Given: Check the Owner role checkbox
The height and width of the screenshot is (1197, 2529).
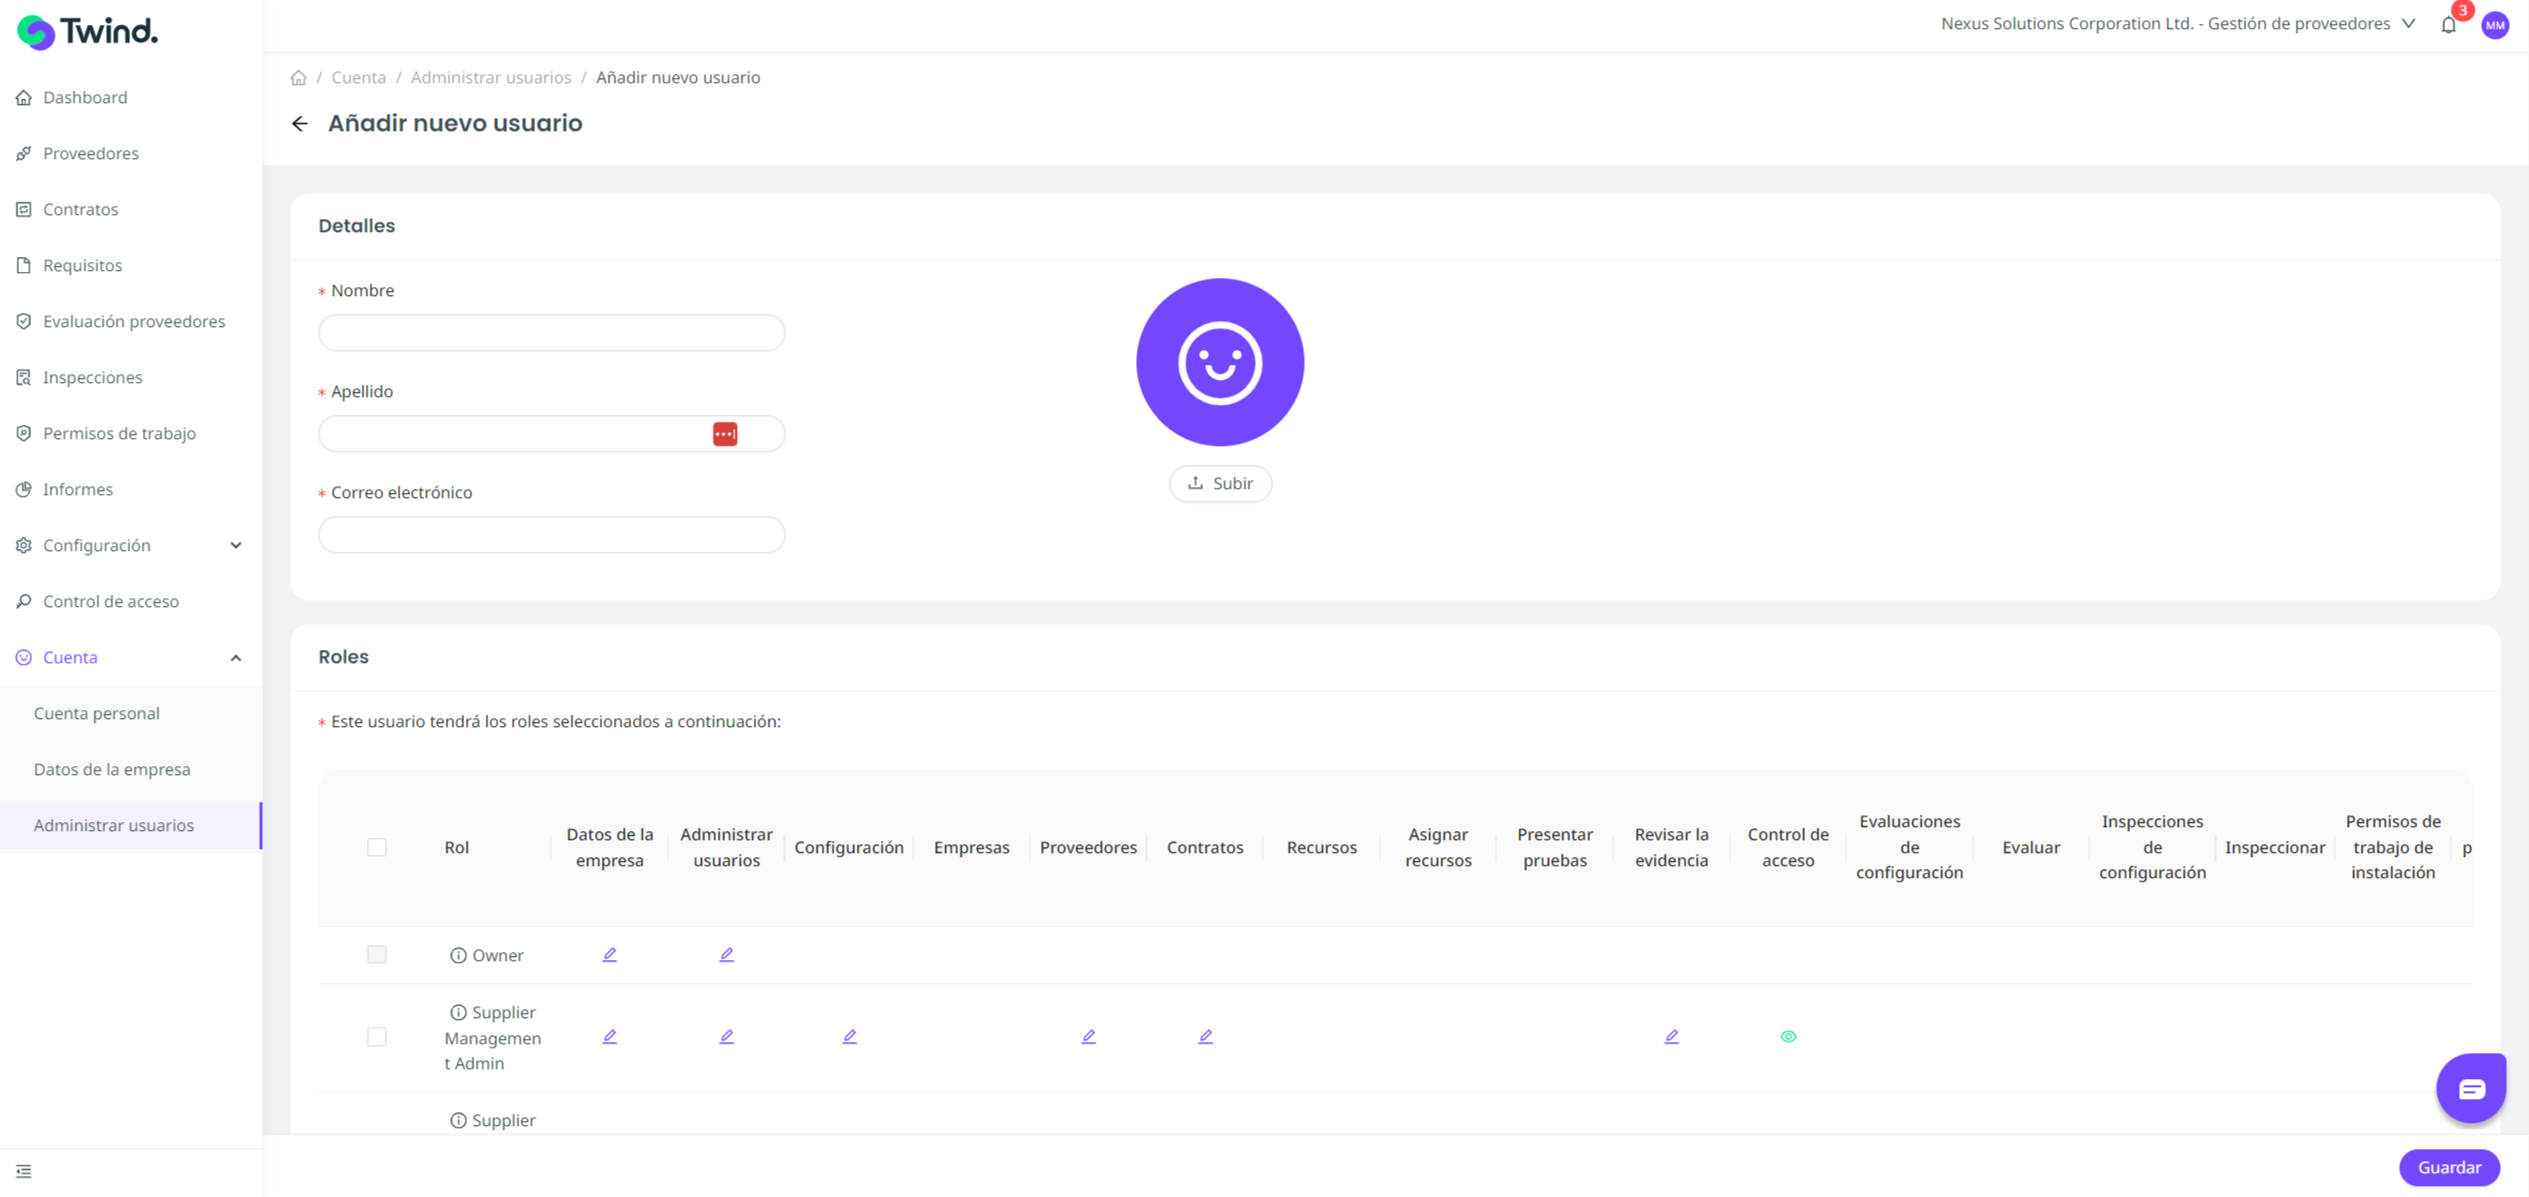Looking at the screenshot, I should [377, 955].
